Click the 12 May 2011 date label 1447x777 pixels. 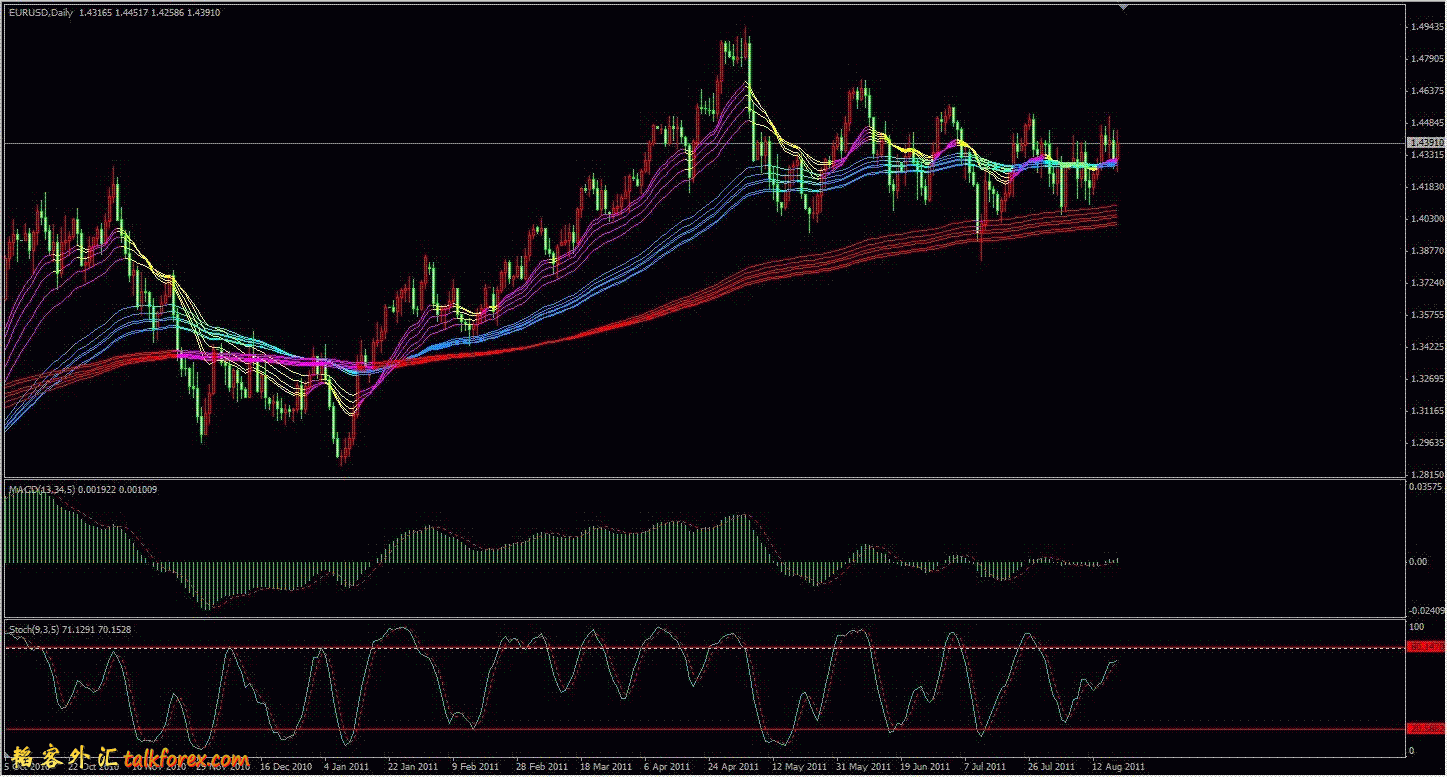(x=799, y=767)
